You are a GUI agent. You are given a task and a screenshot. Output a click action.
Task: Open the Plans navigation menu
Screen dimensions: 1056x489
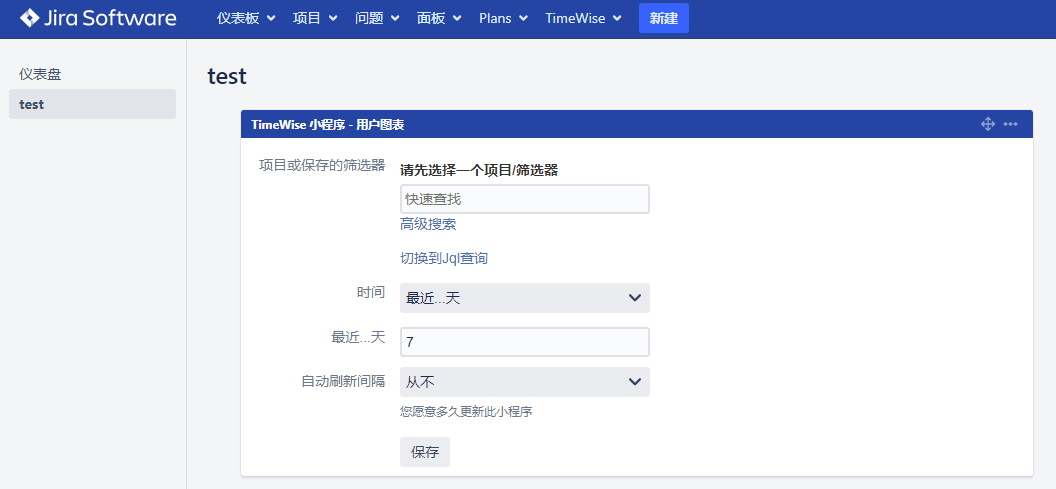[503, 18]
